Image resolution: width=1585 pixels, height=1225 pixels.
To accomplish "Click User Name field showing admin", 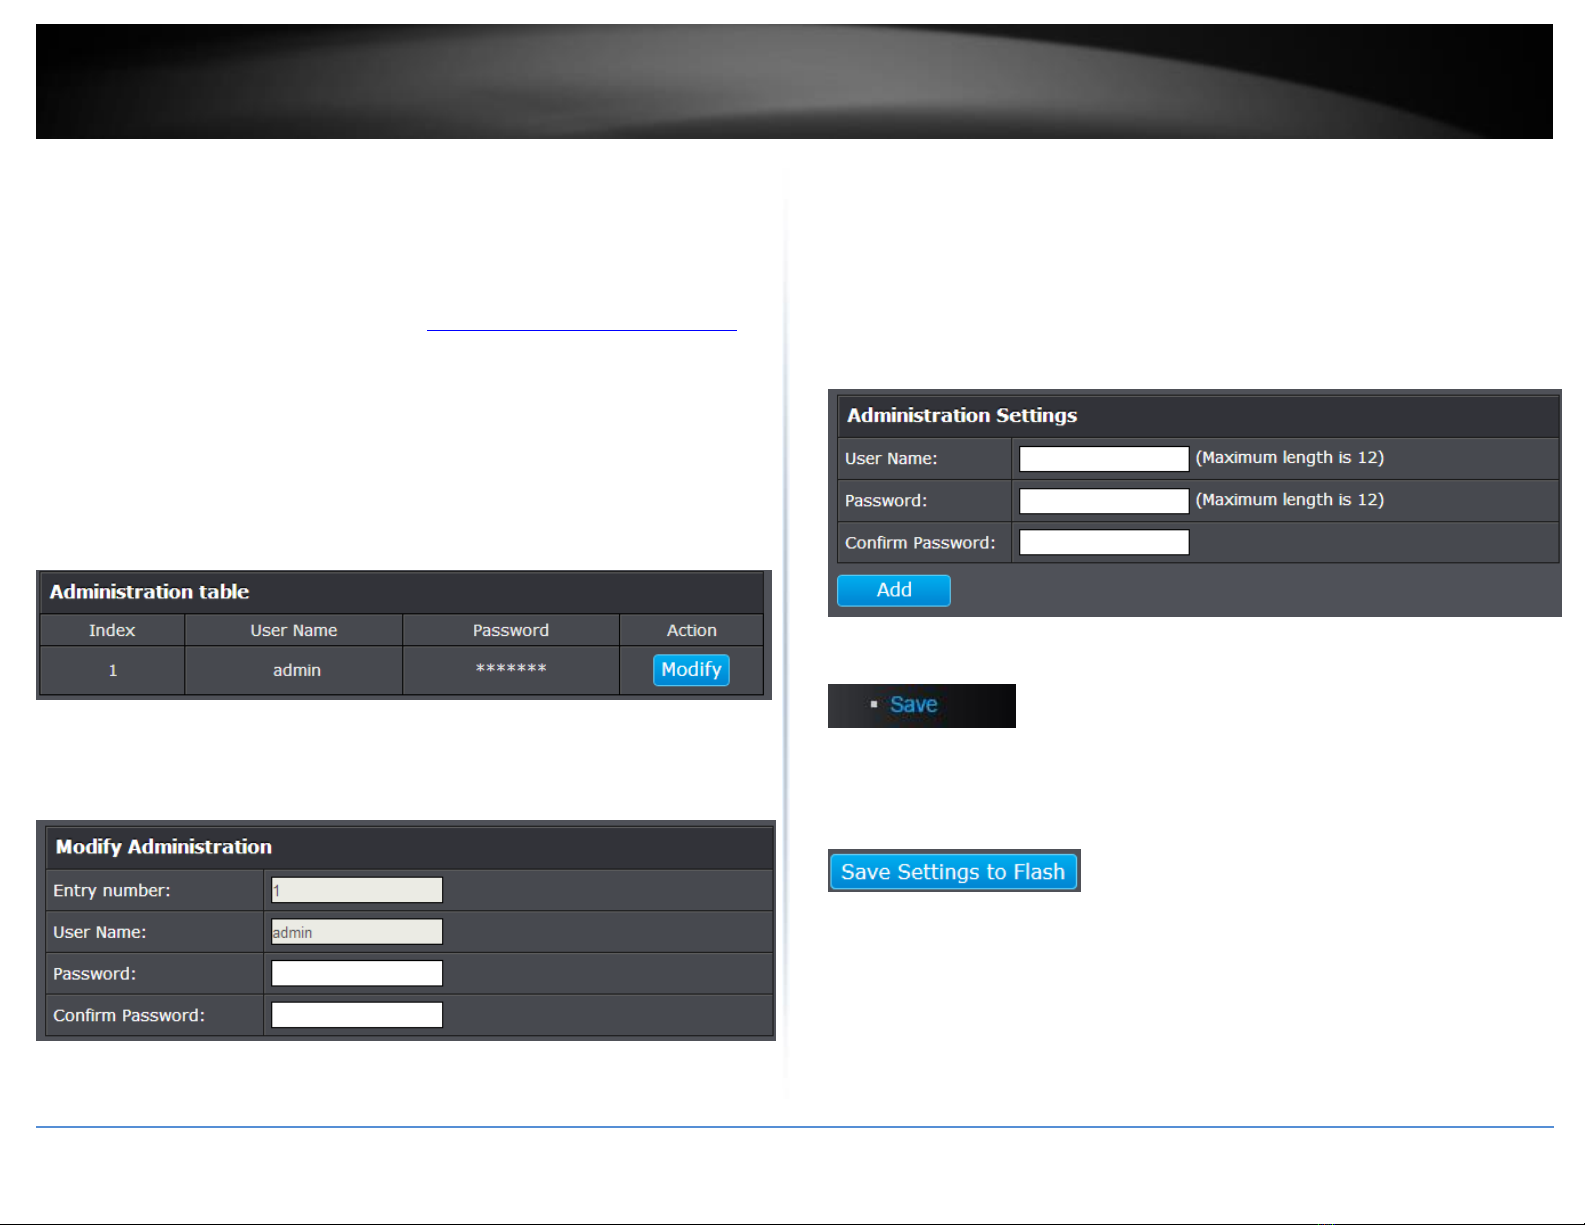I will click(x=357, y=932).
